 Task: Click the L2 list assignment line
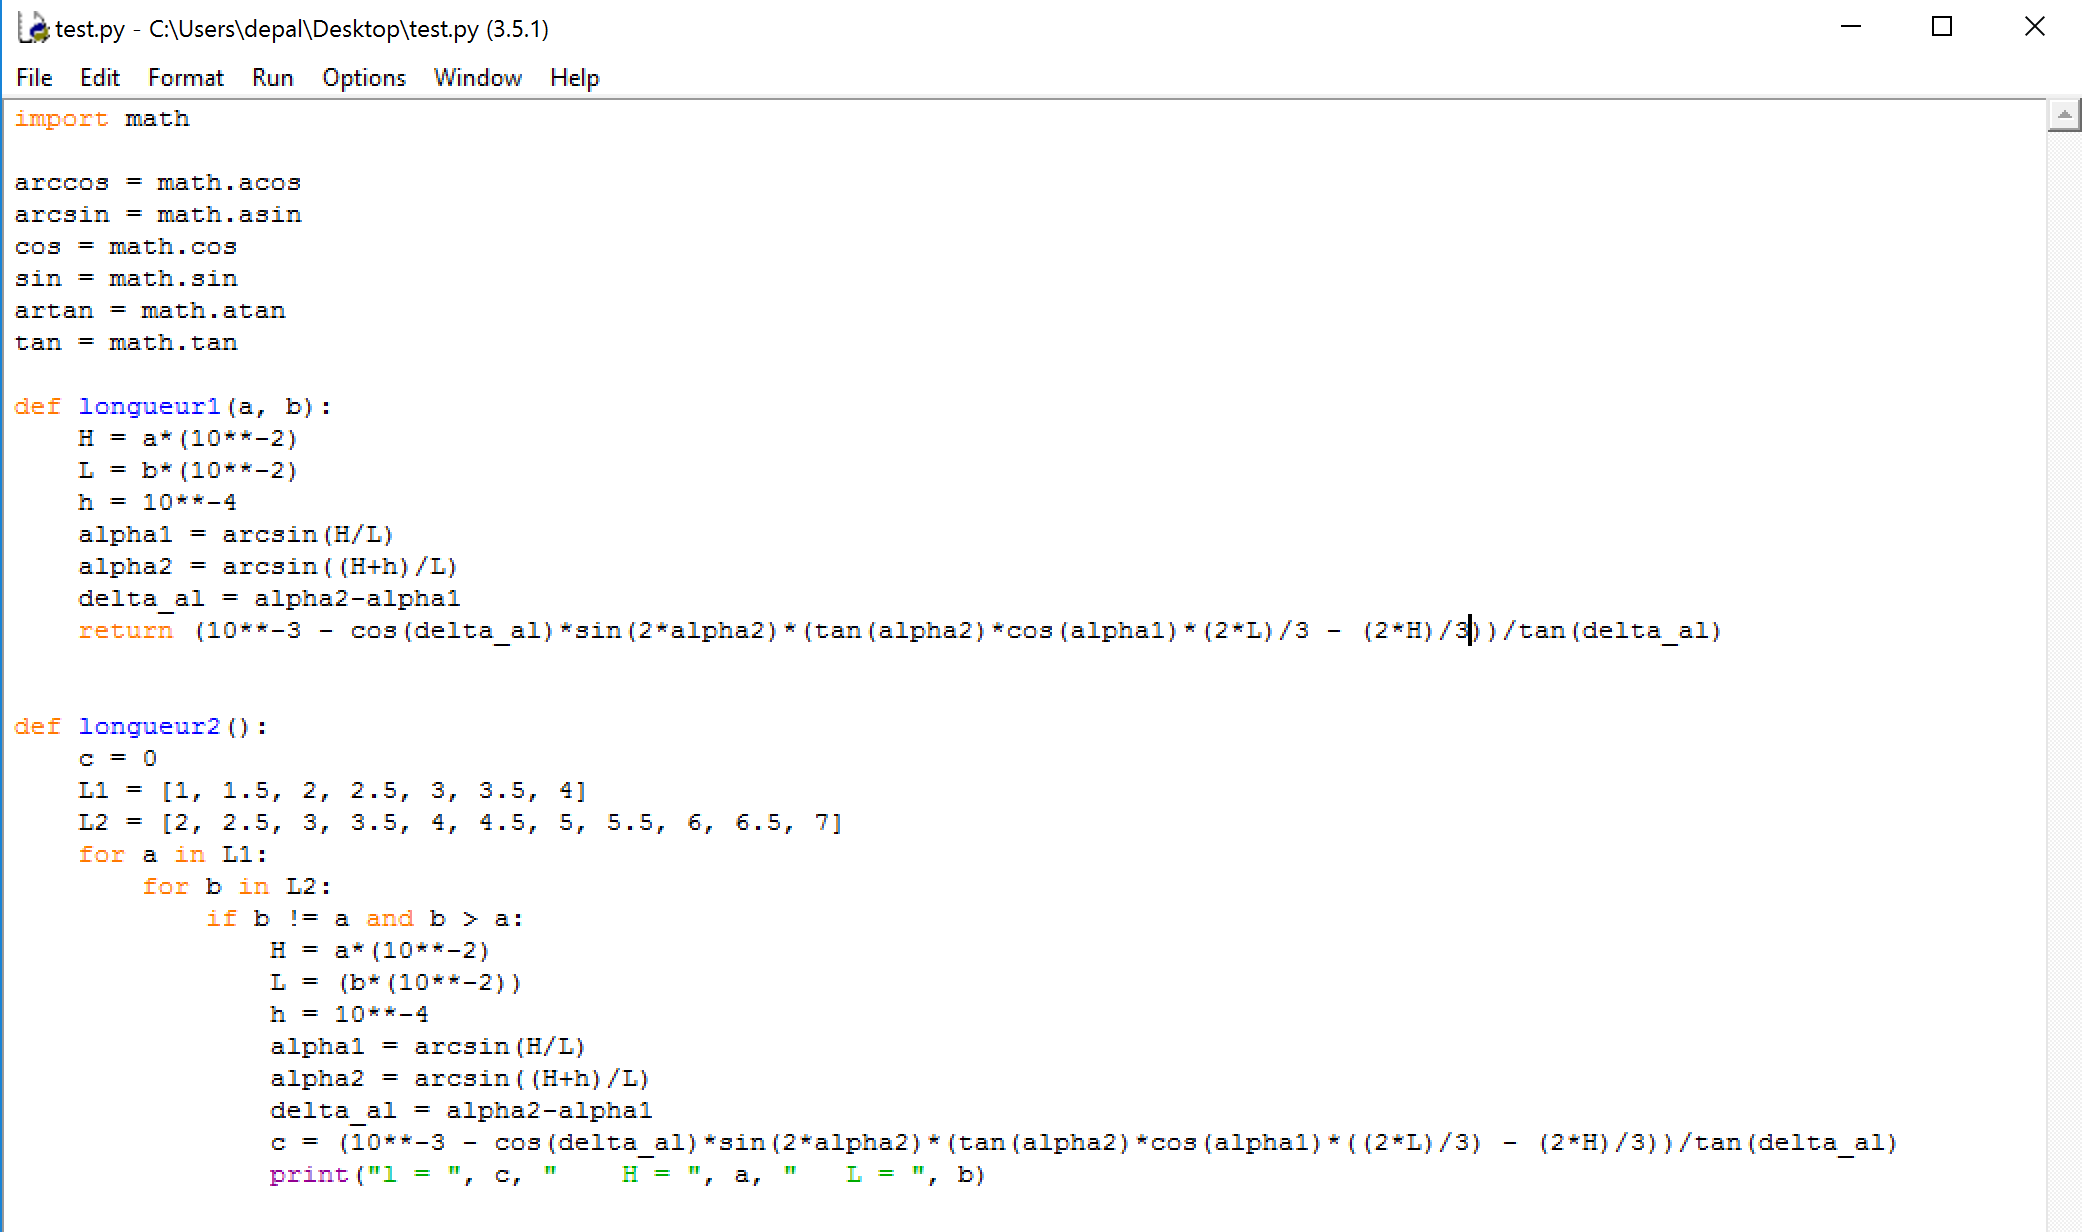coord(460,823)
